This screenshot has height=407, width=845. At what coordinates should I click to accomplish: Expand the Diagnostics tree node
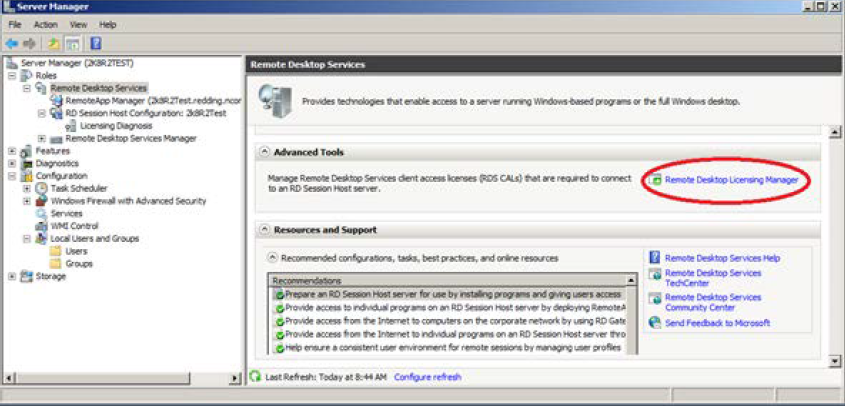tap(12, 163)
